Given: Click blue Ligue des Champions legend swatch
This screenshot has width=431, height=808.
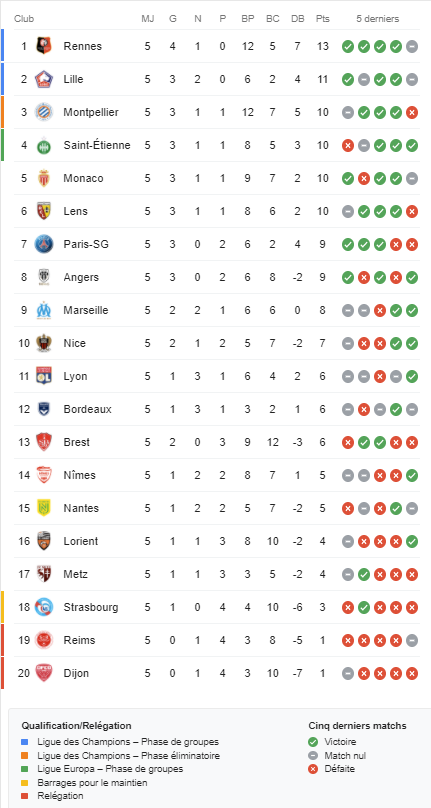Looking at the screenshot, I should [25, 742].
